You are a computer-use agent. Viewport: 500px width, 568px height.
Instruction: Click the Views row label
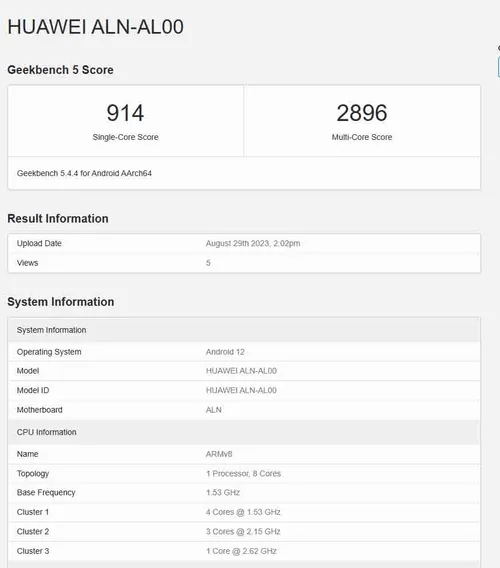pos(28,263)
